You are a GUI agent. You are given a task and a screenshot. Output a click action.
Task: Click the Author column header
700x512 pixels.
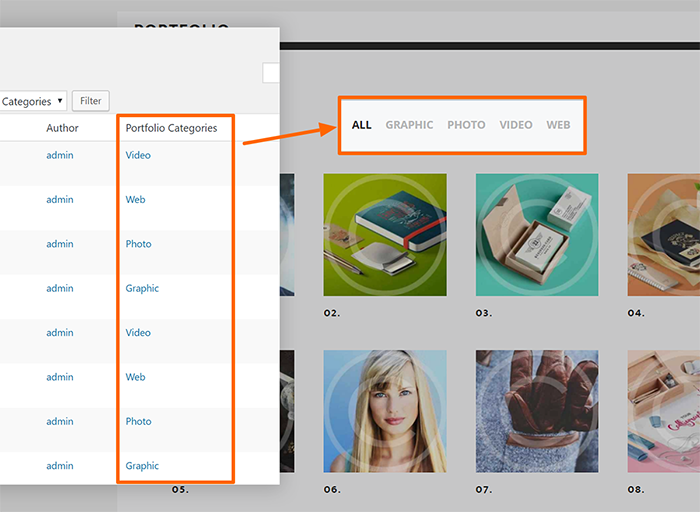[x=62, y=128]
